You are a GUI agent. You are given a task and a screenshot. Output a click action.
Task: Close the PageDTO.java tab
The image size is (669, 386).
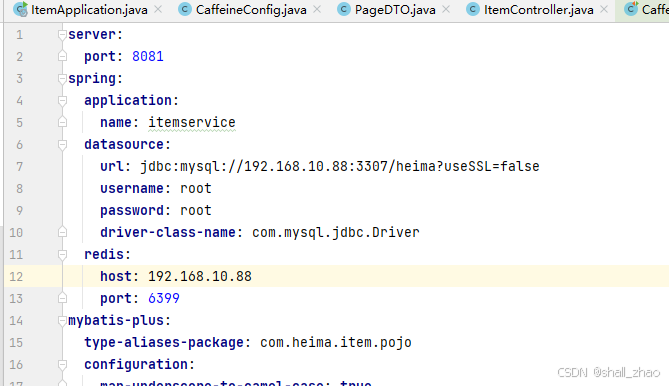[446, 9]
